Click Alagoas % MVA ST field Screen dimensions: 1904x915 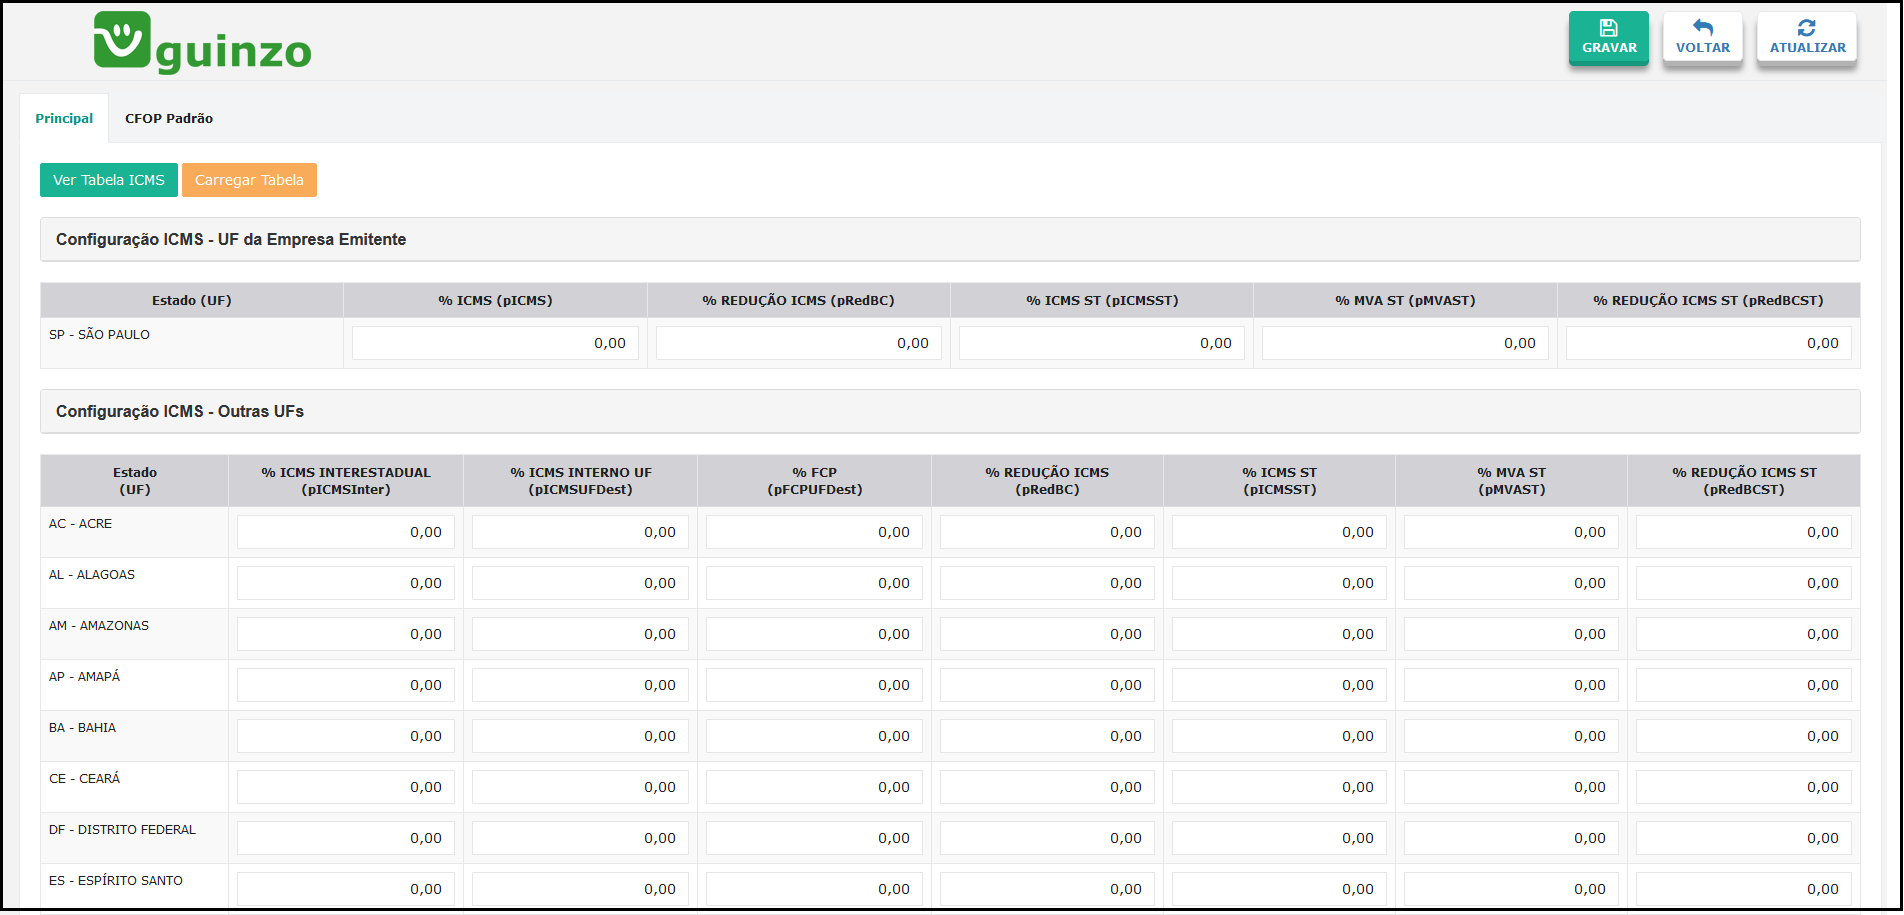point(1511,583)
